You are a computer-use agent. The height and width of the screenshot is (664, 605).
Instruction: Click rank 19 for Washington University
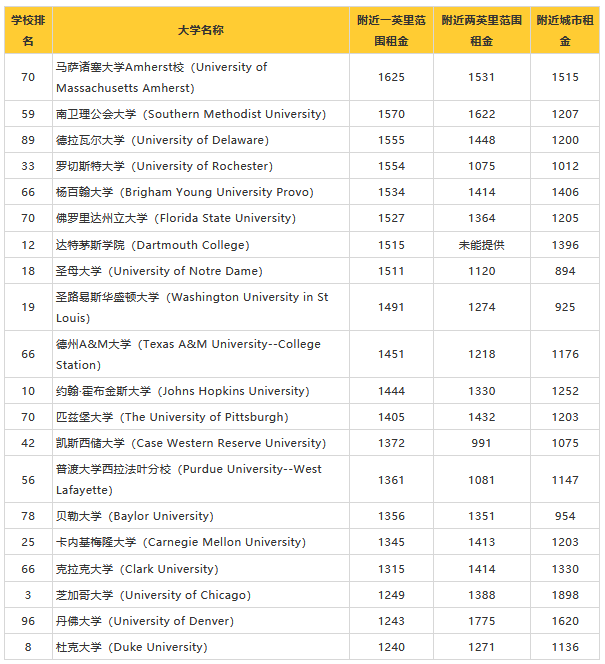(x=28, y=307)
